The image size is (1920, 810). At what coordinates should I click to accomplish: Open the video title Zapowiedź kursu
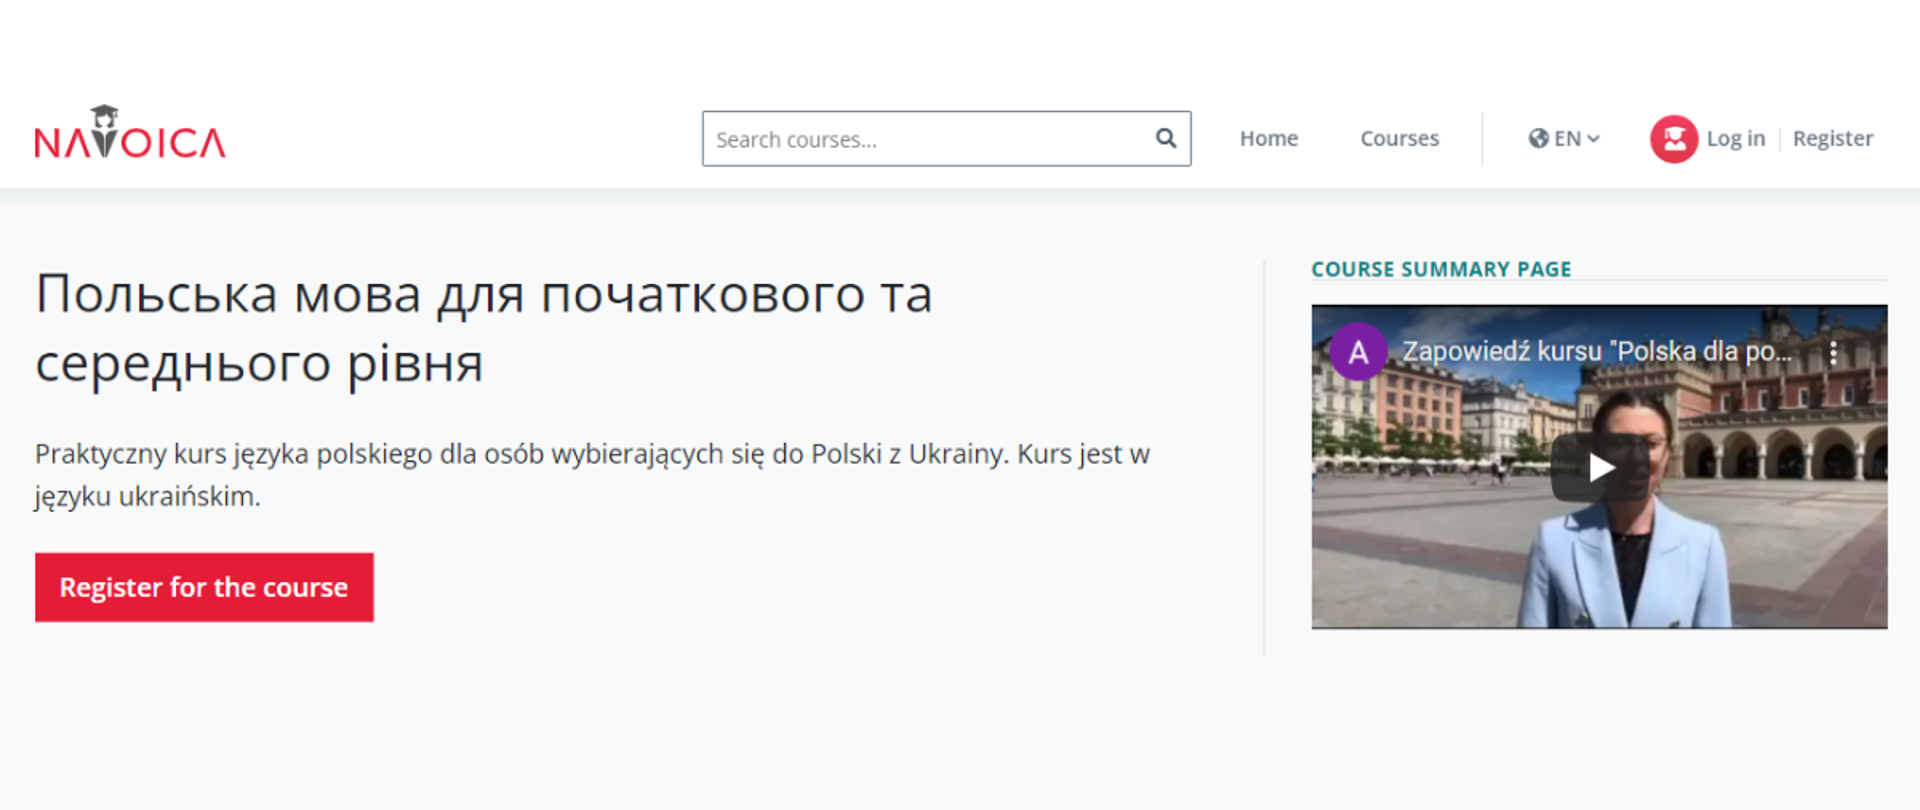(1596, 352)
